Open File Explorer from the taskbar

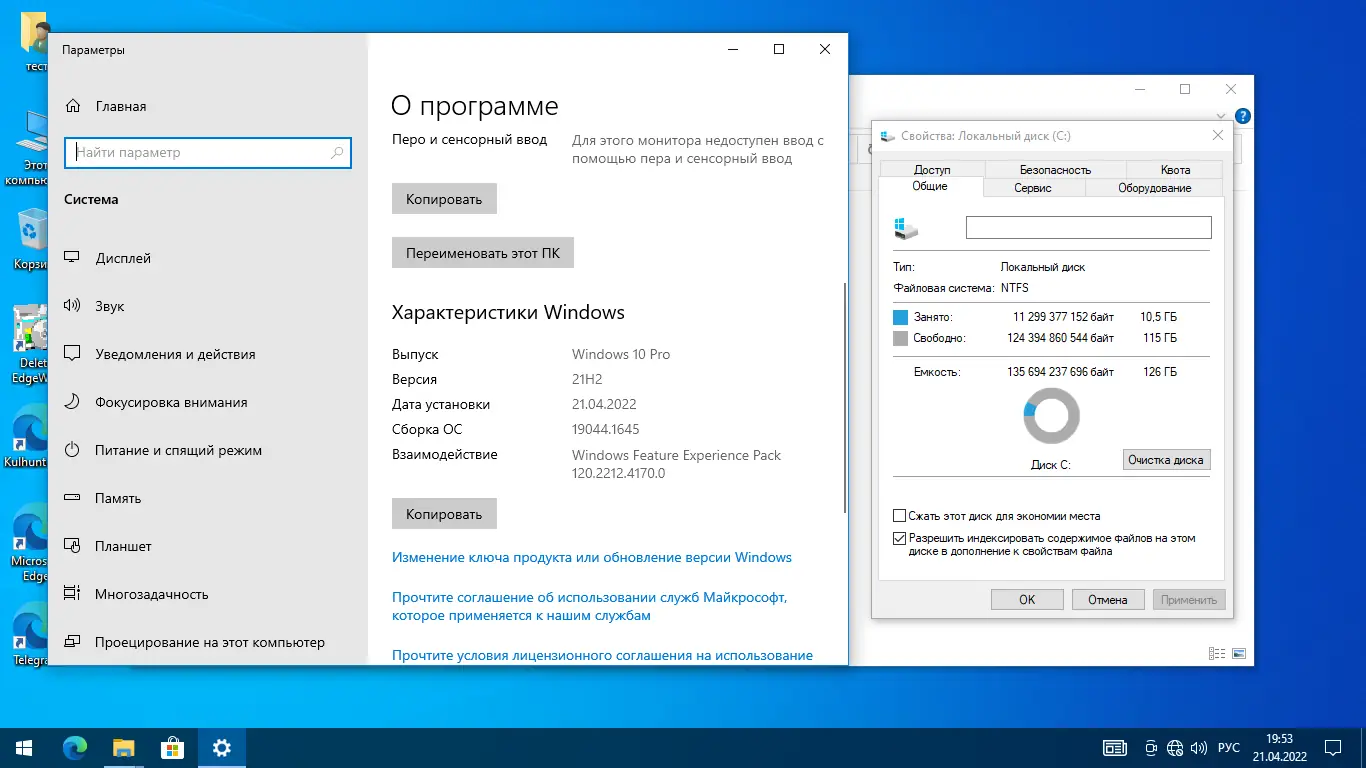pos(123,748)
